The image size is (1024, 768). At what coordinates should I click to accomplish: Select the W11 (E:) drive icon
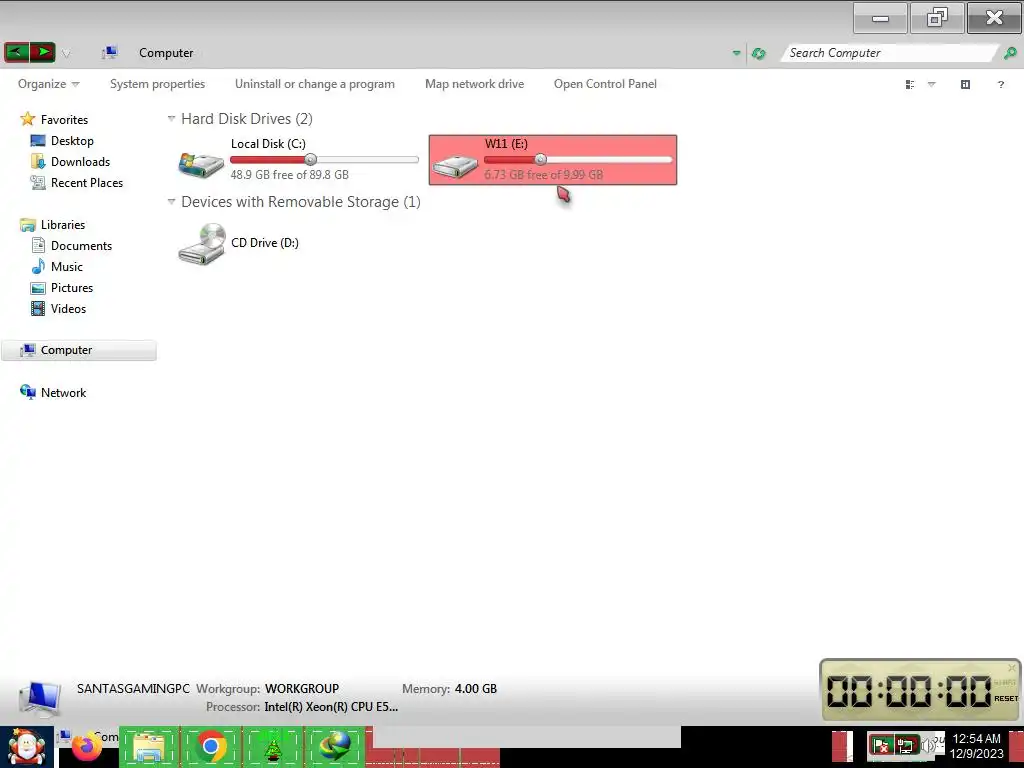point(455,166)
